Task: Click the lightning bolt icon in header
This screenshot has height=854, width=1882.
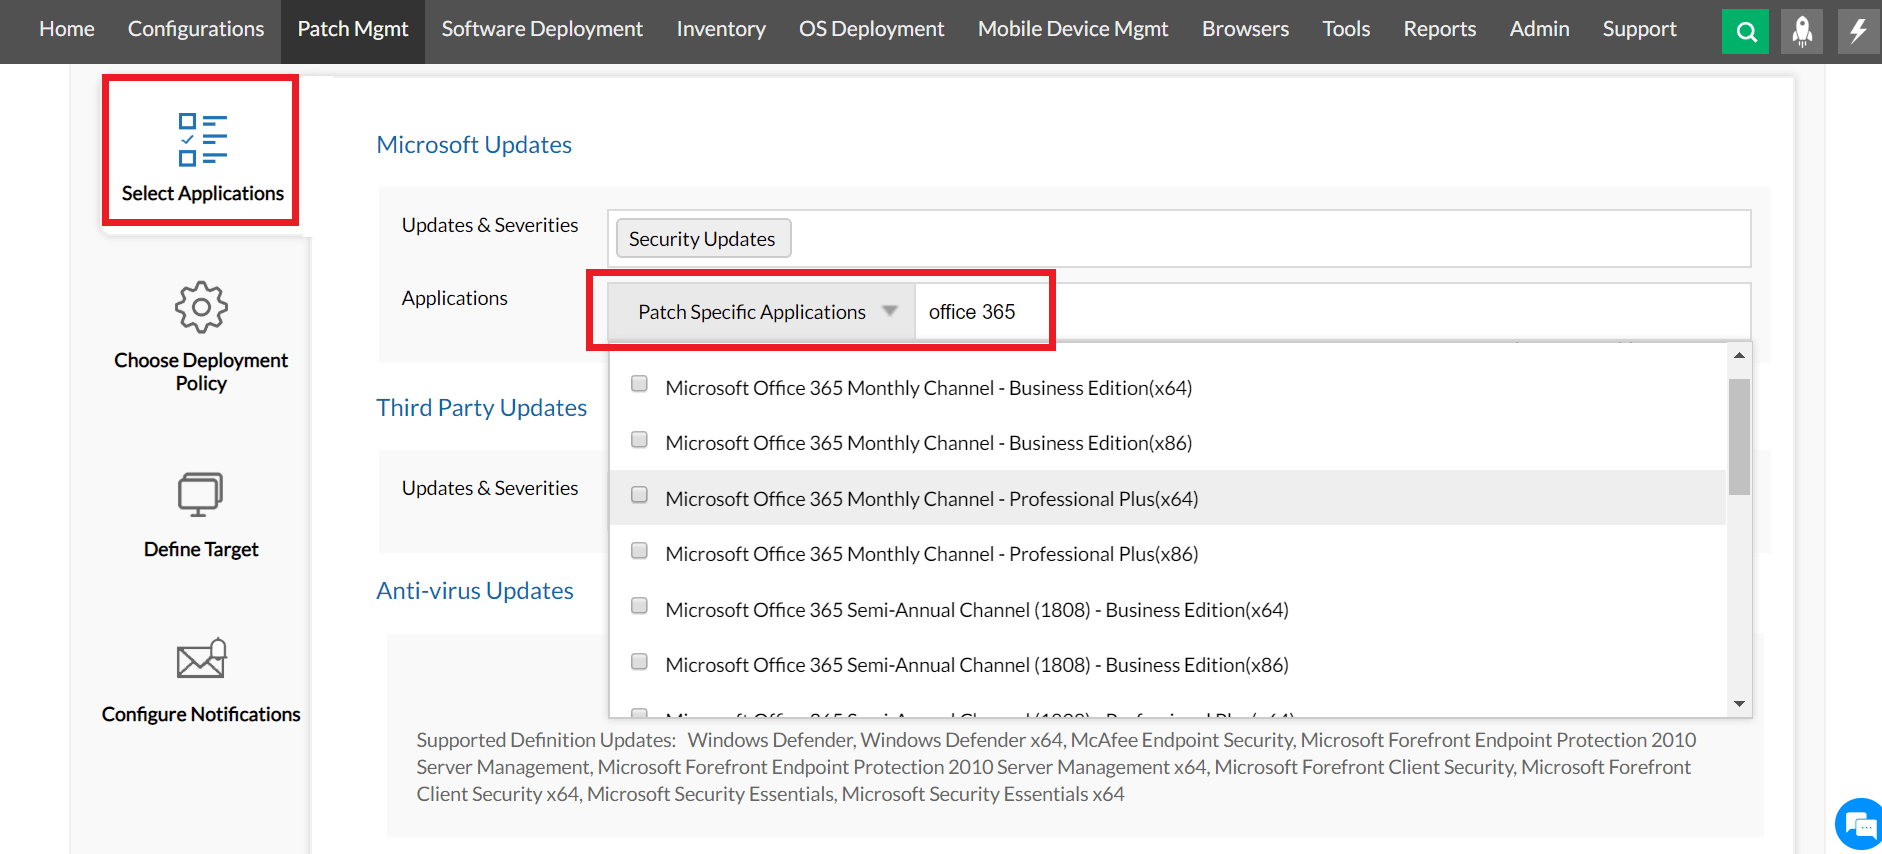Action: tap(1858, 31)
